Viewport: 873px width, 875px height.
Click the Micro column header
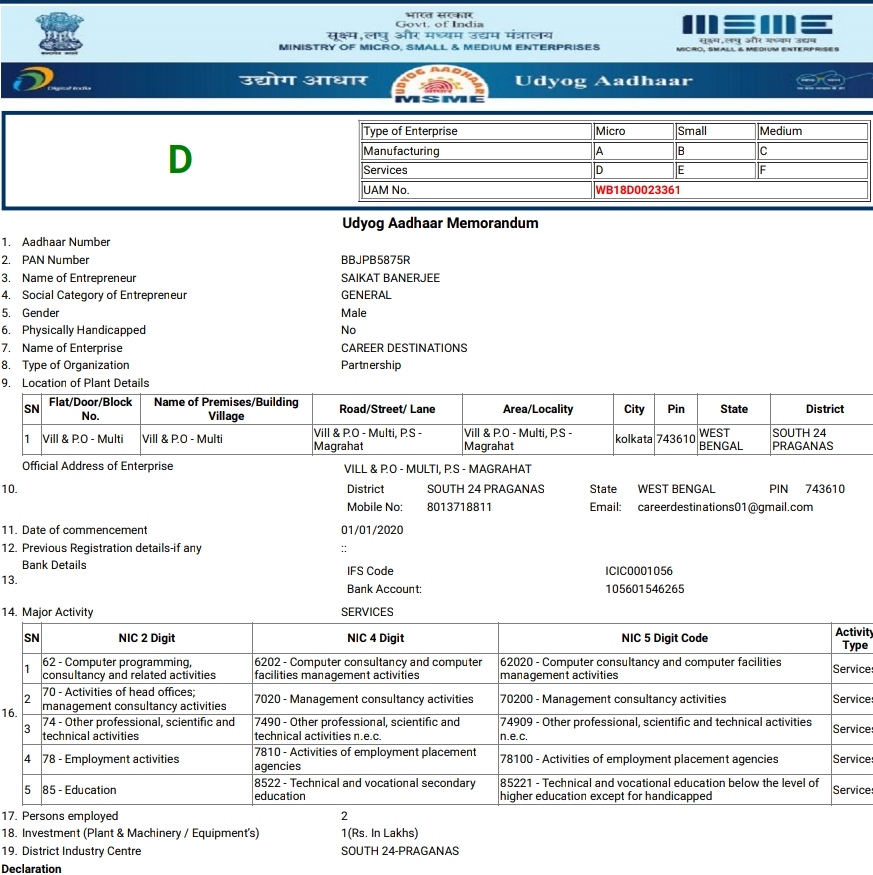pos(632,131)
